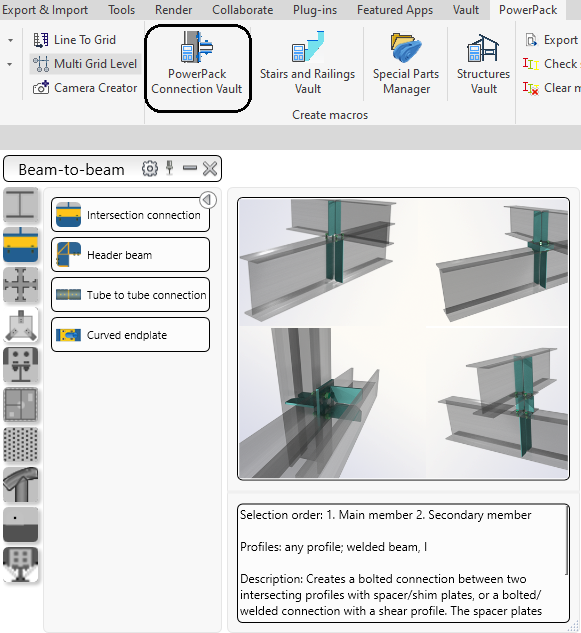Minimize the Beam-to-beam panel
581x633 pixels.
[x=189, y=168]
